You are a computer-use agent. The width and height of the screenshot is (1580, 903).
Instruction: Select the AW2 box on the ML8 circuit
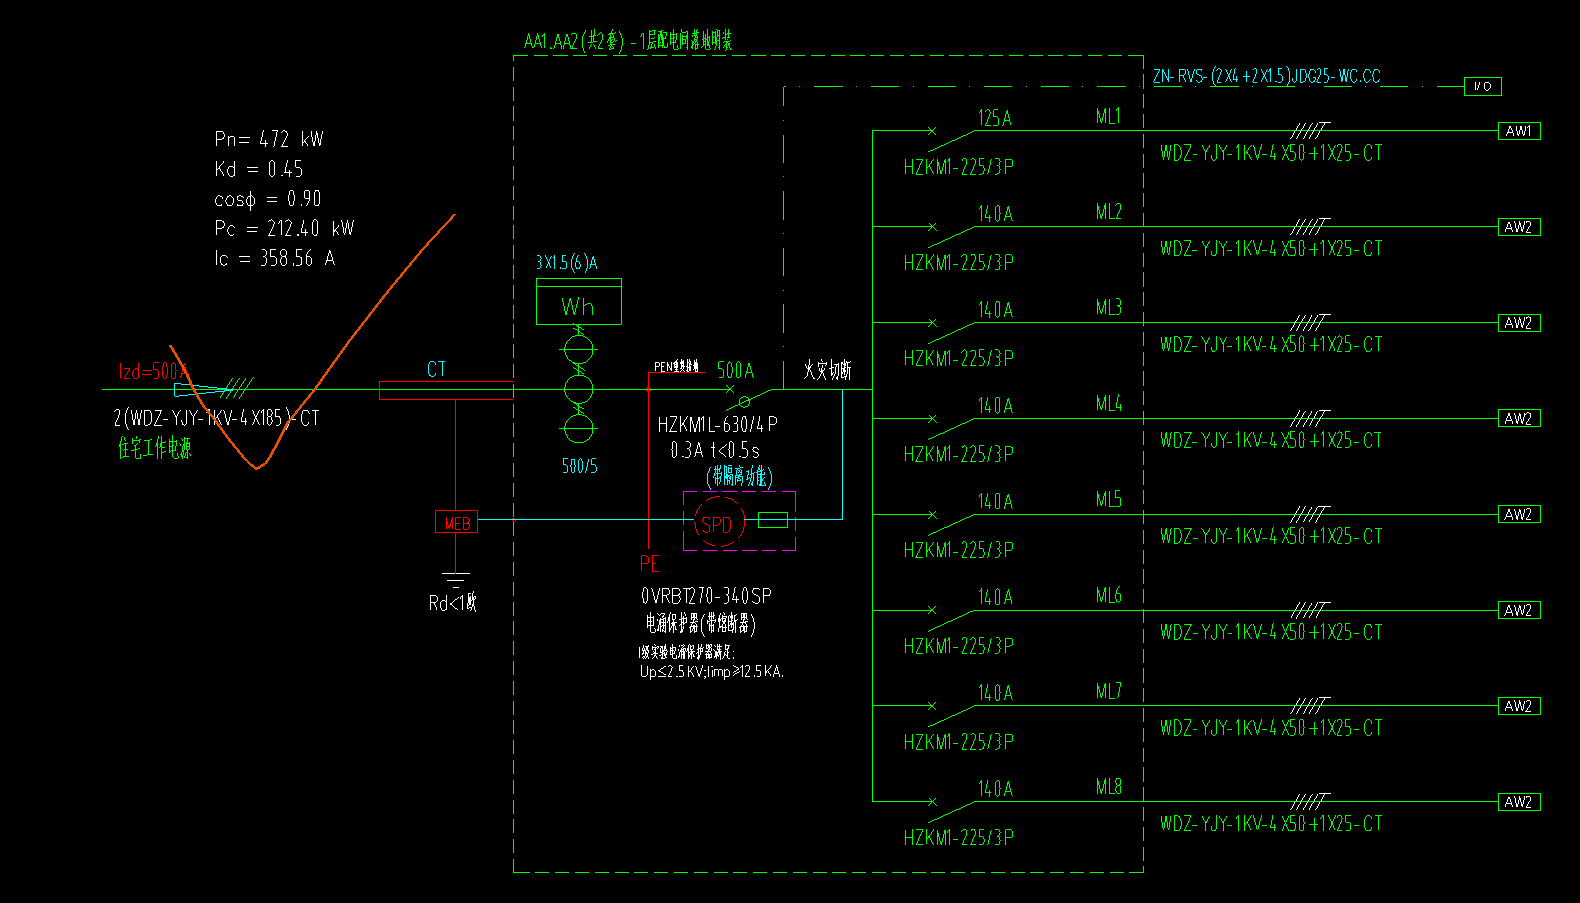1519,802
